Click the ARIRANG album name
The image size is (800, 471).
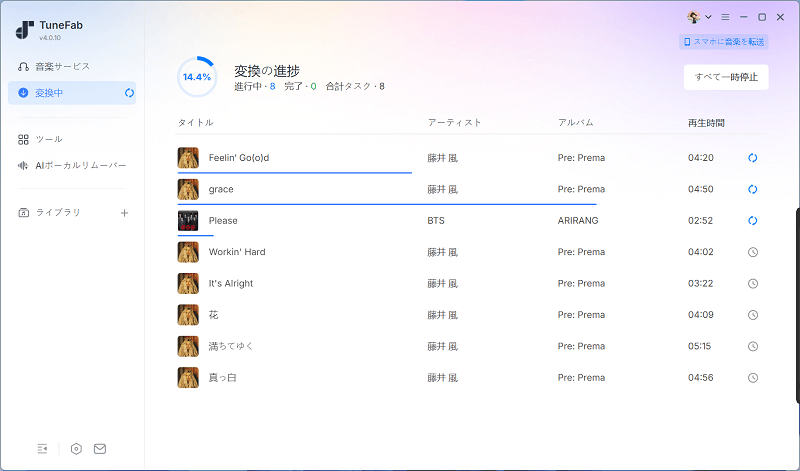[578, 220]
